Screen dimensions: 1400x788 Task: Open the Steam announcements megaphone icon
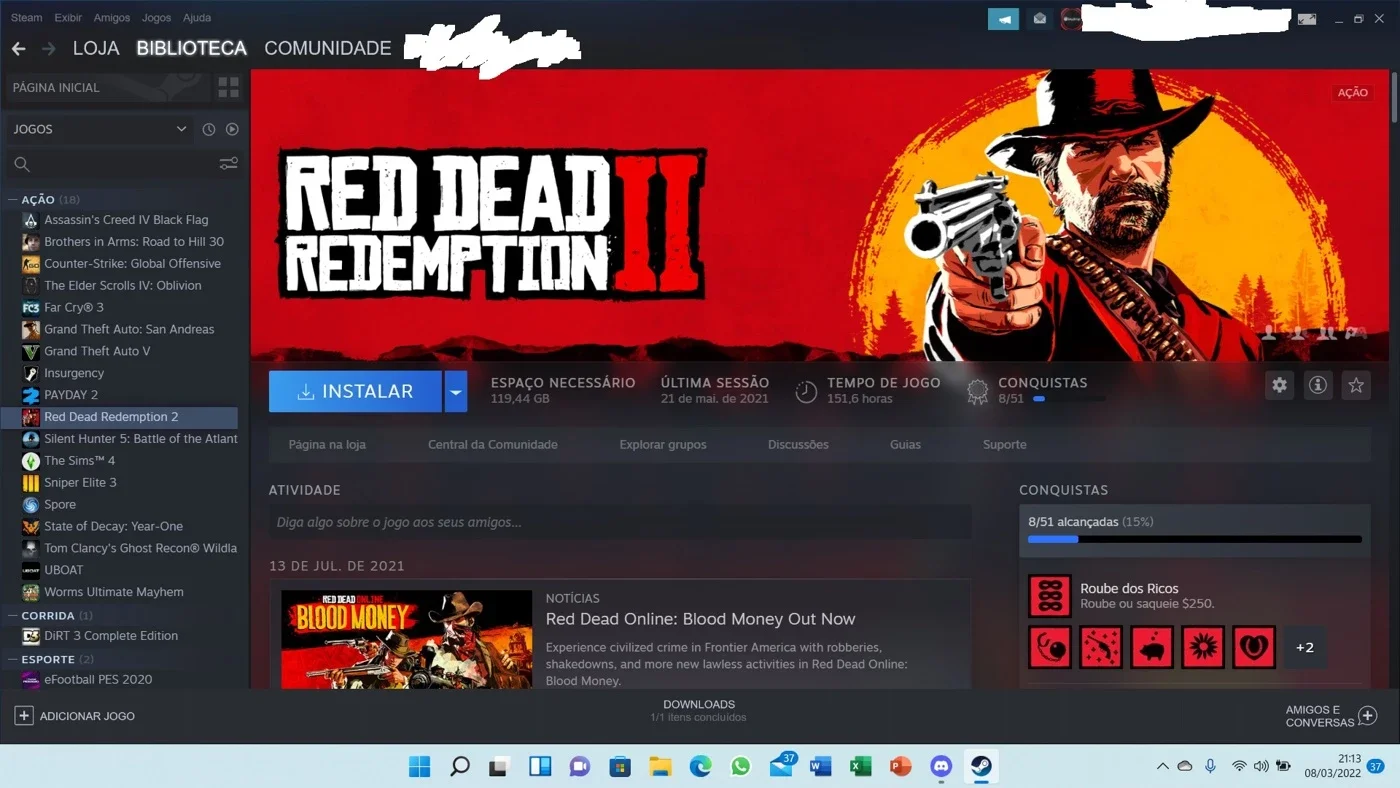[1003, 18]
